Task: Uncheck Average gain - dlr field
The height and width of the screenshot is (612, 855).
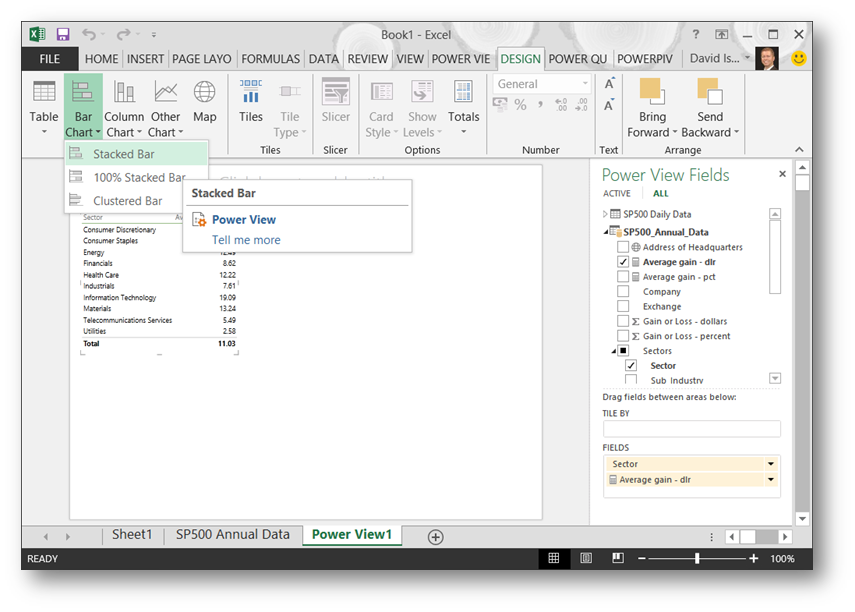Action: (x=623, y=262)
